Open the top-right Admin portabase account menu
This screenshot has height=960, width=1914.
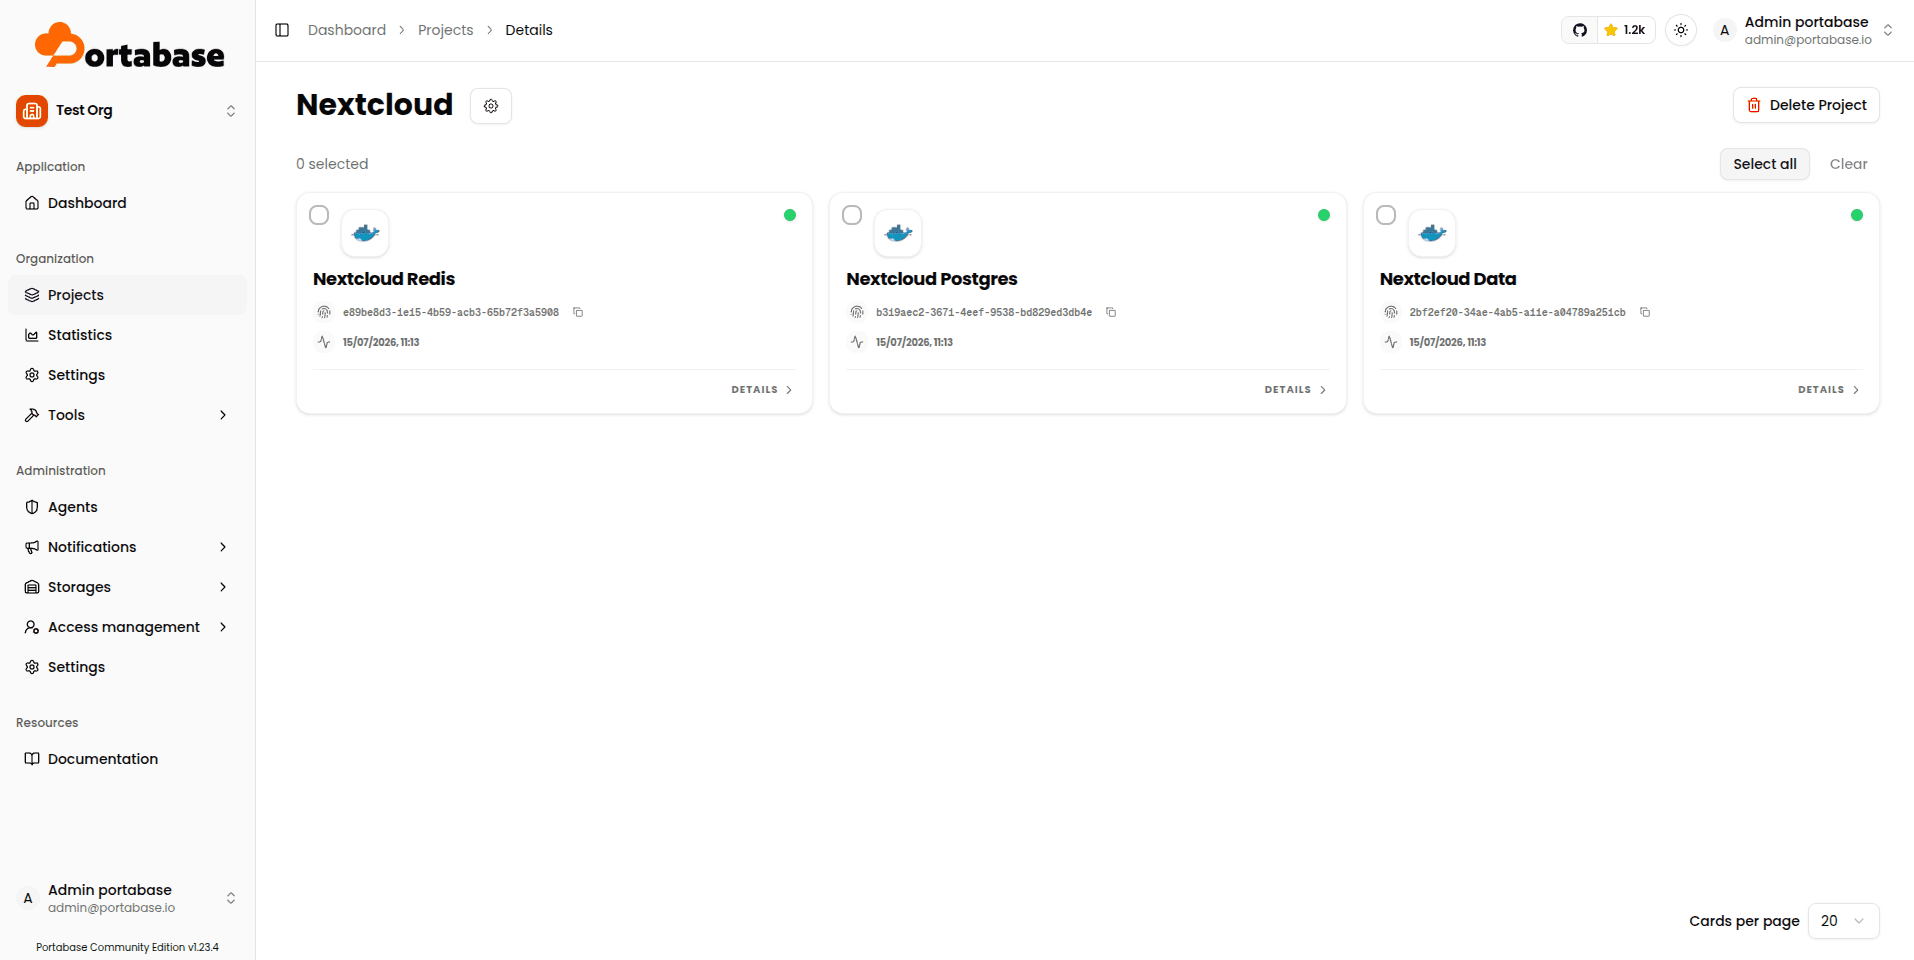[1804, 30]
